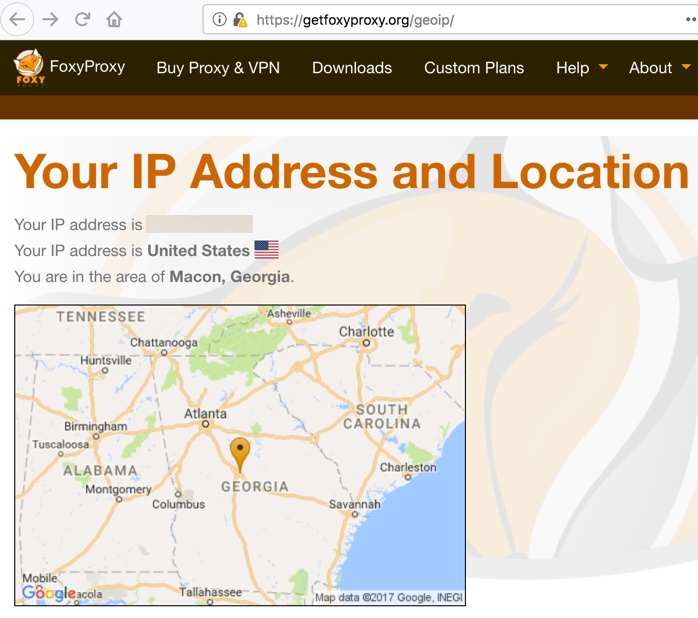Click the browser back arrow button
The width and height of the screenshot is (698, 618).
click(17, 20)
